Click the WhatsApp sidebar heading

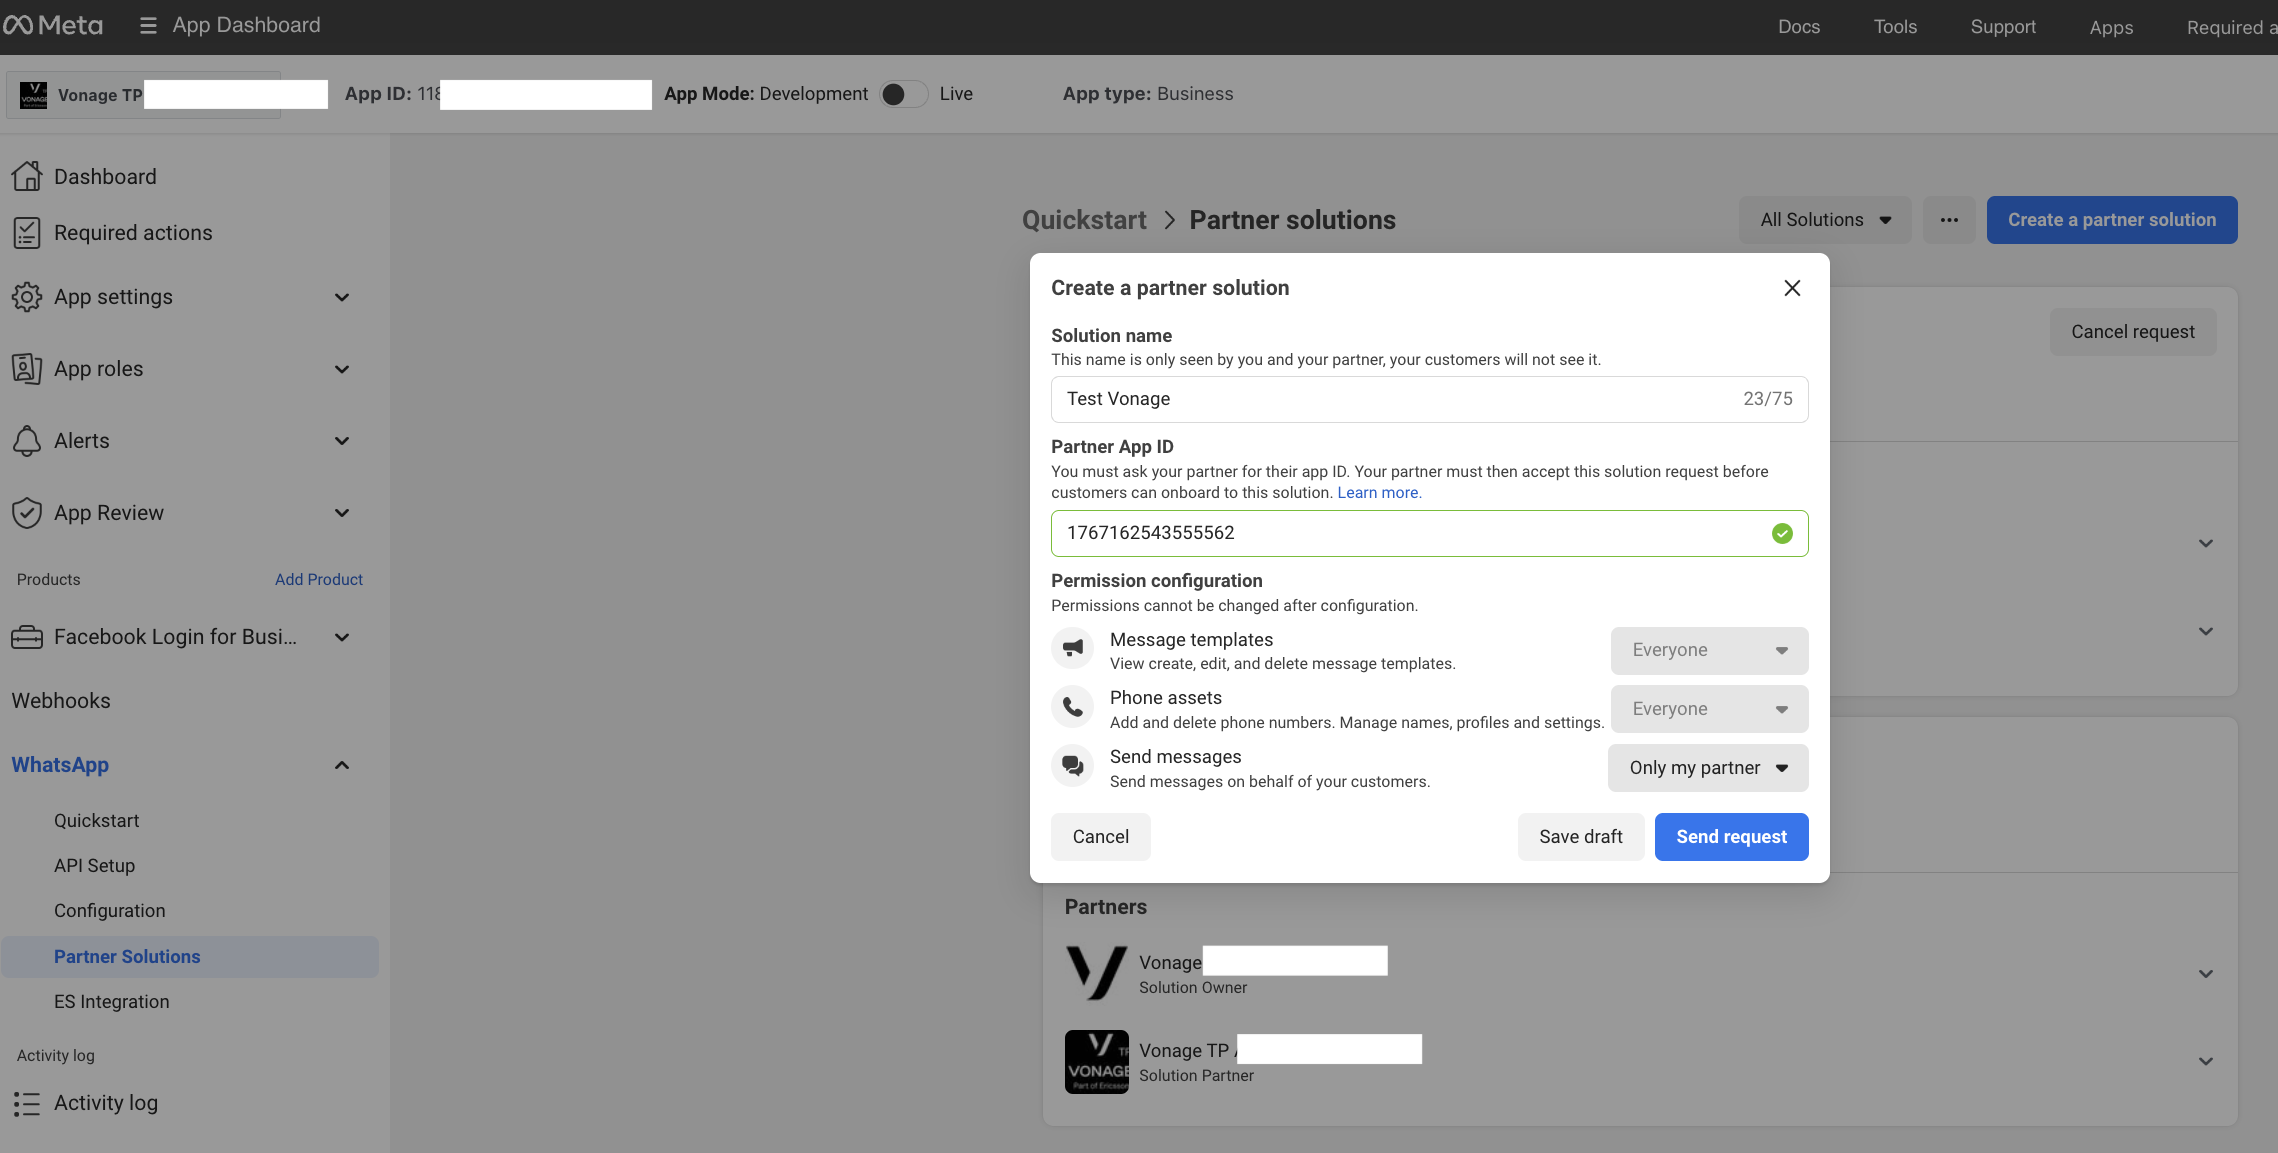tap(60, 765)
